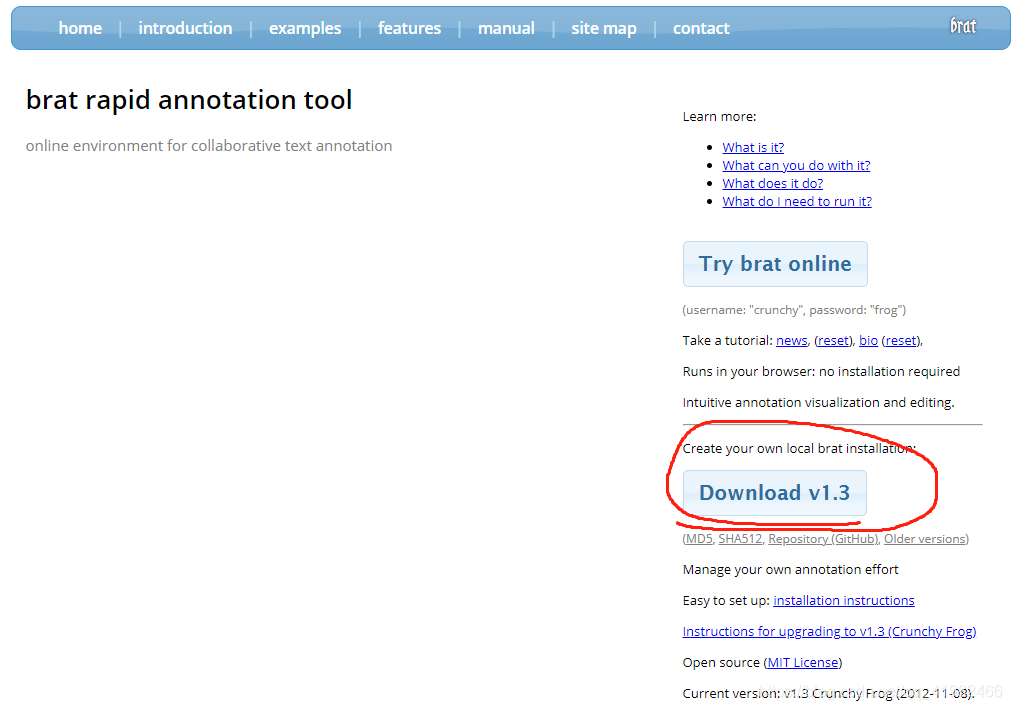Click the brat logo in navigation bar
1012x710 pixels.
click(963, 26)
